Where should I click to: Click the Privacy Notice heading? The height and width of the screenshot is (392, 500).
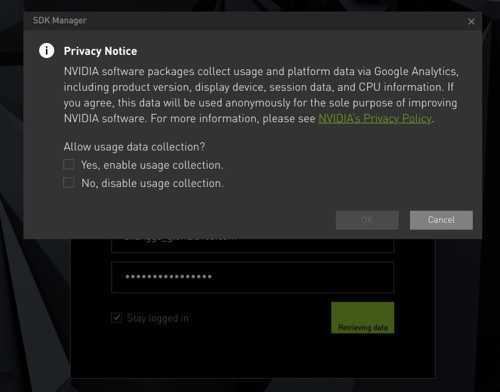[100, 51]
